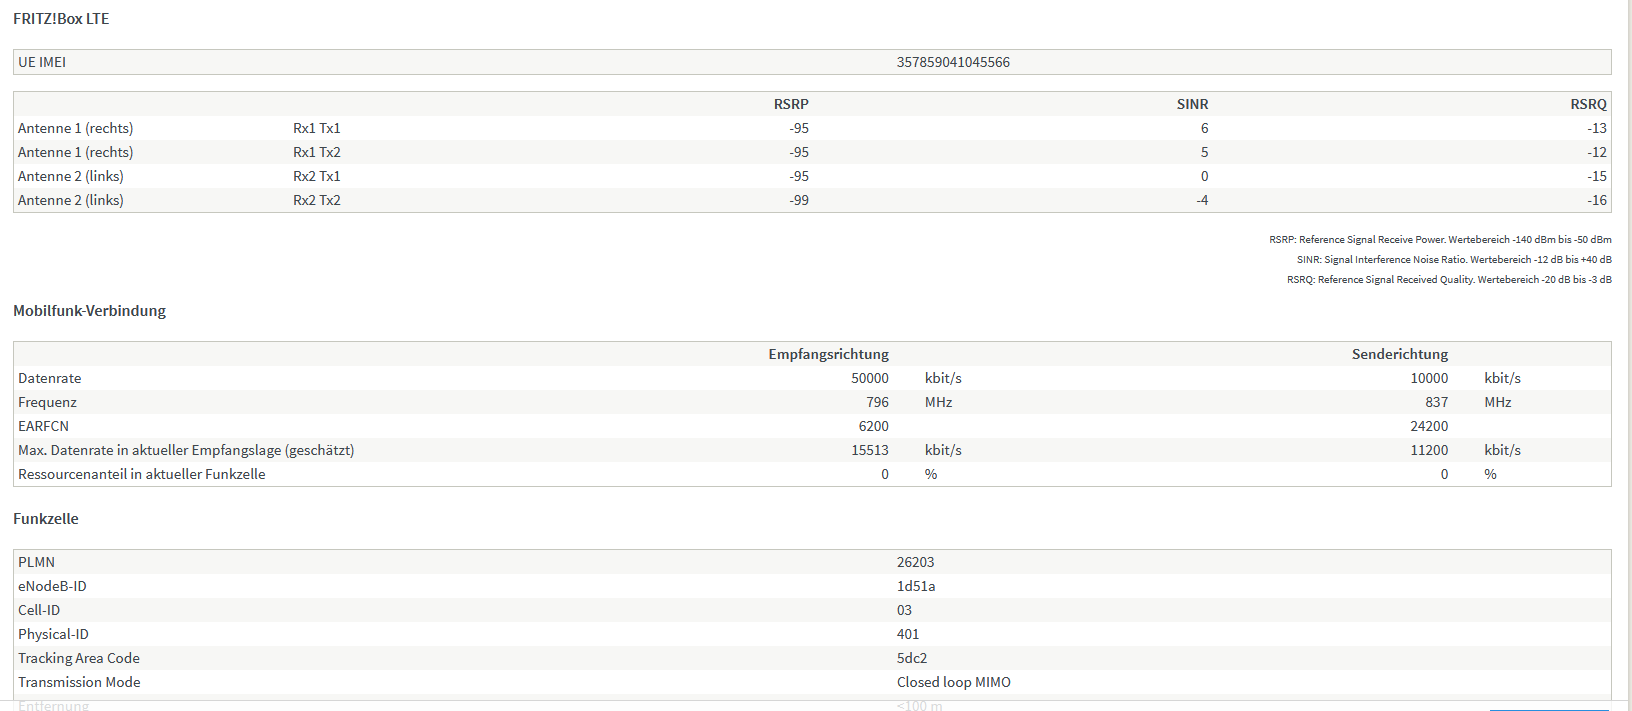This screenshot has width=1632, height=711.
Task: Click the Tracking Area Code value 5dc2
Action: [x=911, y=658]
